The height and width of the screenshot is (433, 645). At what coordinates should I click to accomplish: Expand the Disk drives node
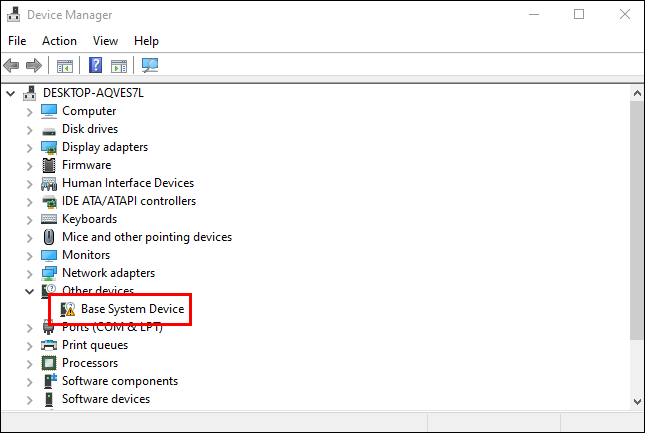30,129
